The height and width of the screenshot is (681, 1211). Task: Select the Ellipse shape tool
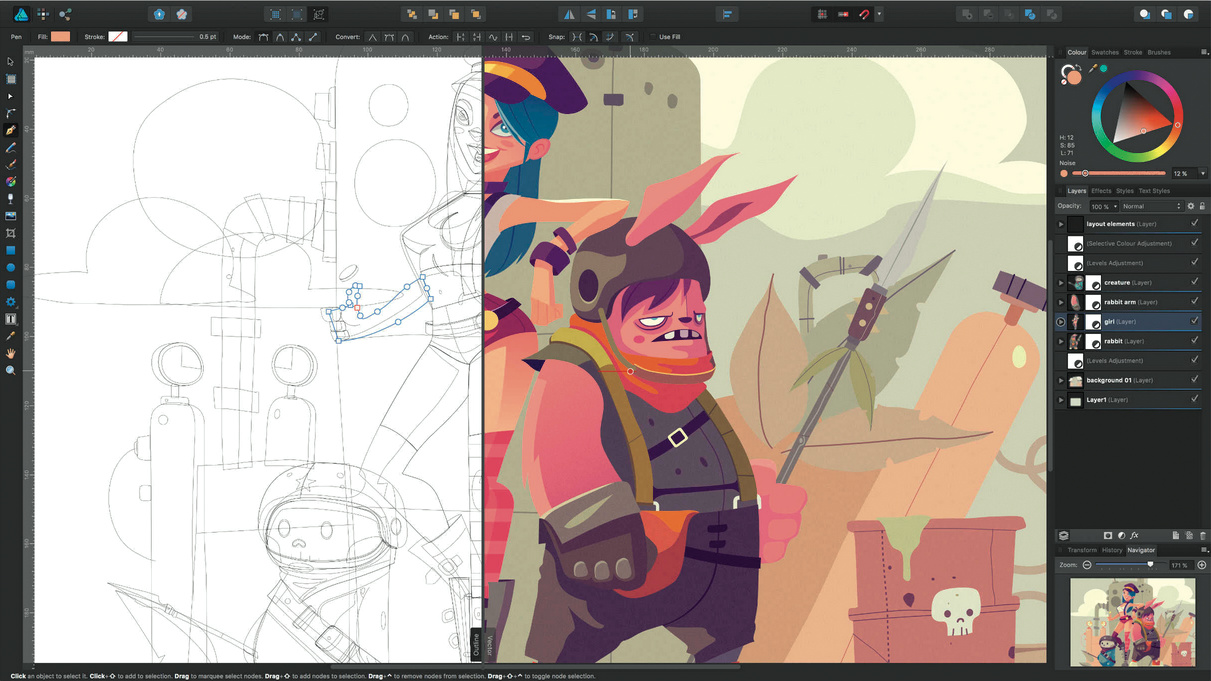11,267
